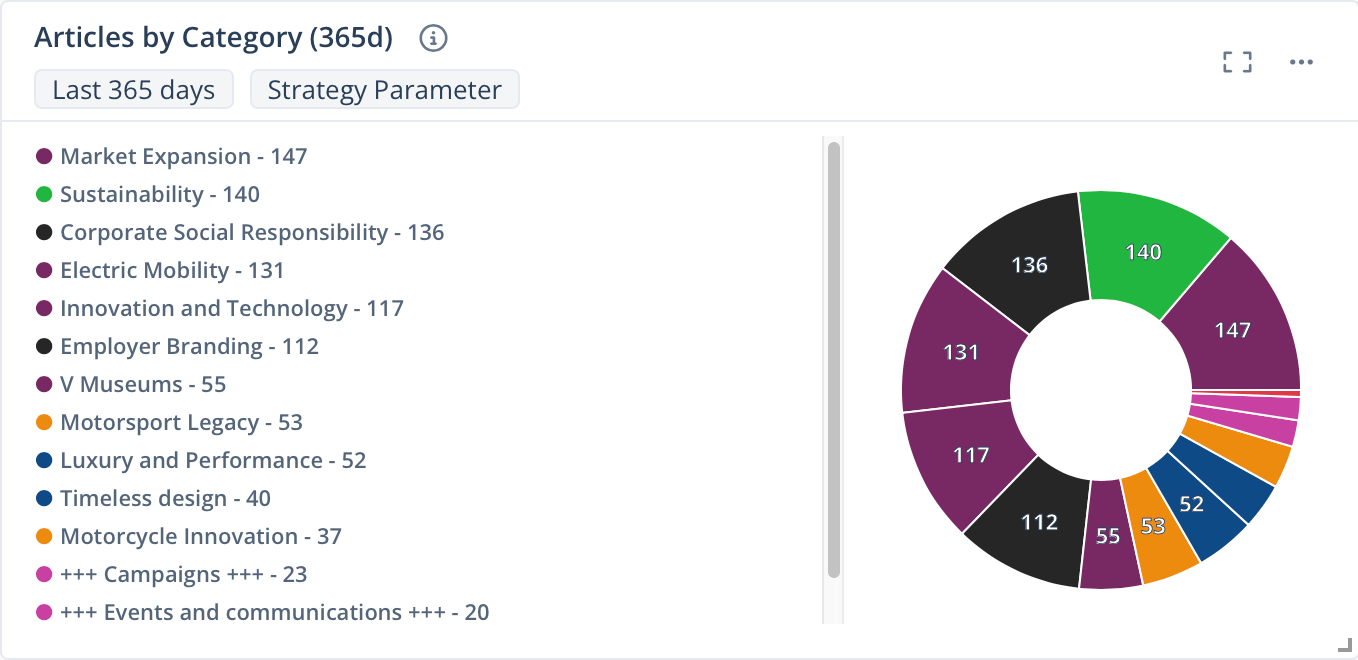This screenshot has height=660, width=1358.
Task: Click the Motorsport Legacy legend color dot
Action: point(44,421)
